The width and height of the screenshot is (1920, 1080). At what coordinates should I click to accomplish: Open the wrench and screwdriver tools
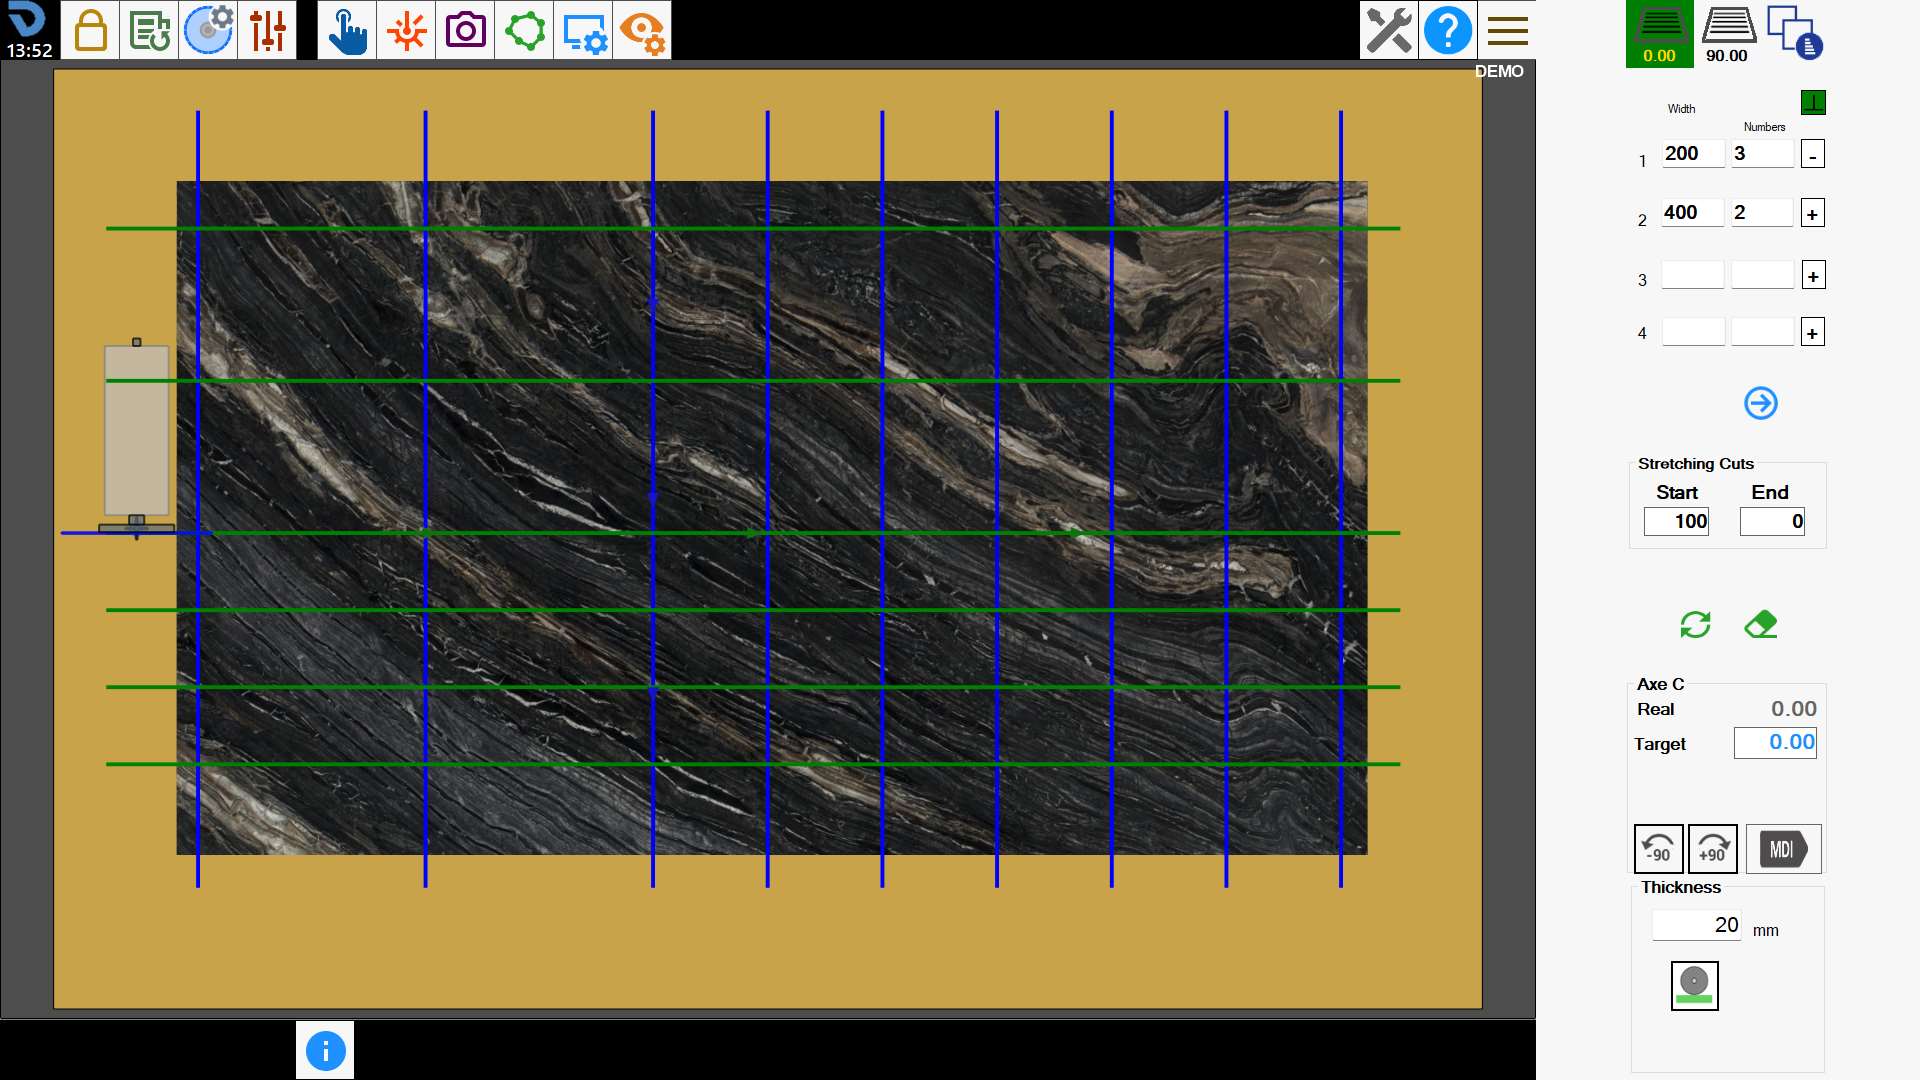(x=1389, y=30)
